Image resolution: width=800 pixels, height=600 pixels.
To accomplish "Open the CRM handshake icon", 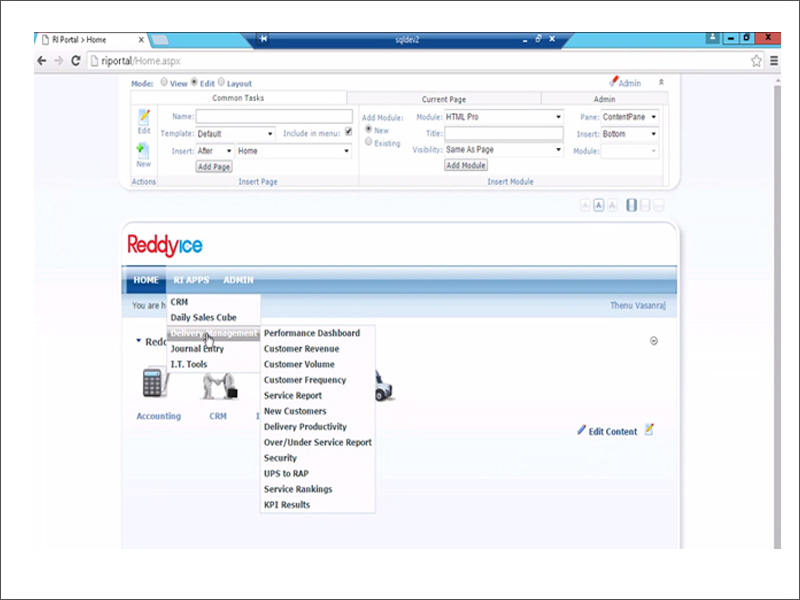I will (x=218, y=386).
